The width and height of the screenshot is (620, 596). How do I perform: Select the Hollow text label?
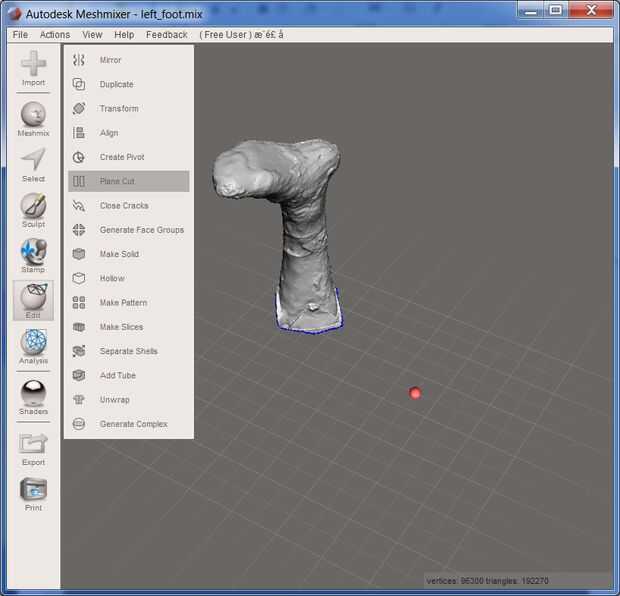tap(112, 278)
